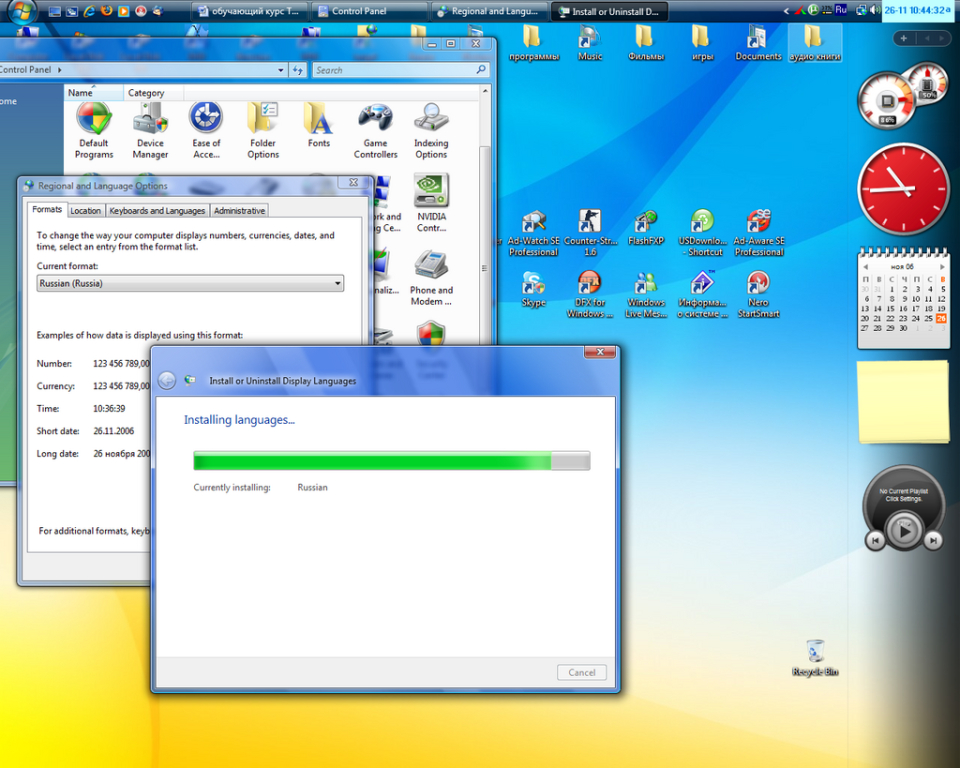Switch to Keyboards and Languages tab
This screenshot has width=960, height=768.
[157, 211]
